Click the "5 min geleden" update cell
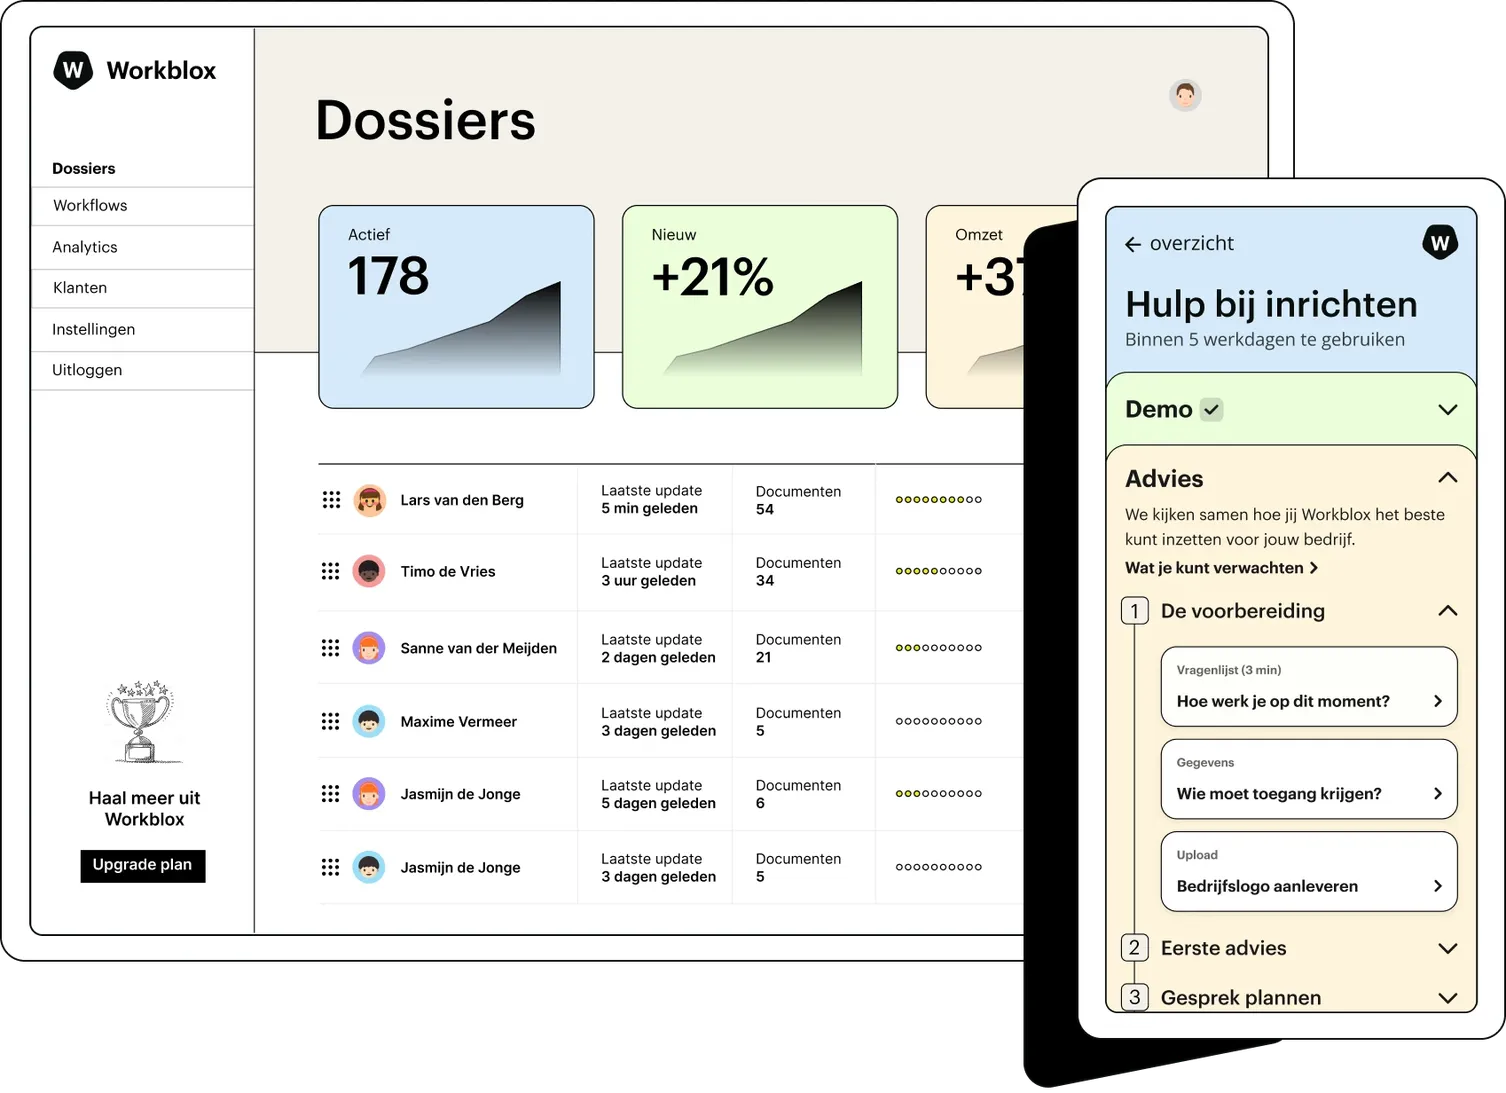 click(x=652, y=500)
